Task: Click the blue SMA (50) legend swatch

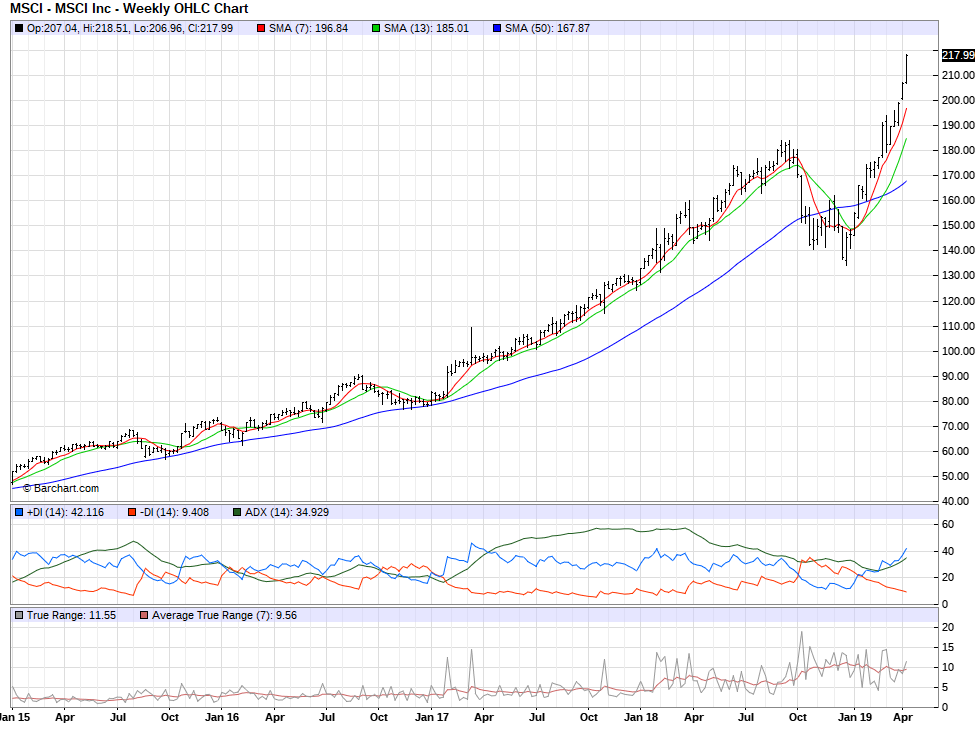Action: coord(497,28)
